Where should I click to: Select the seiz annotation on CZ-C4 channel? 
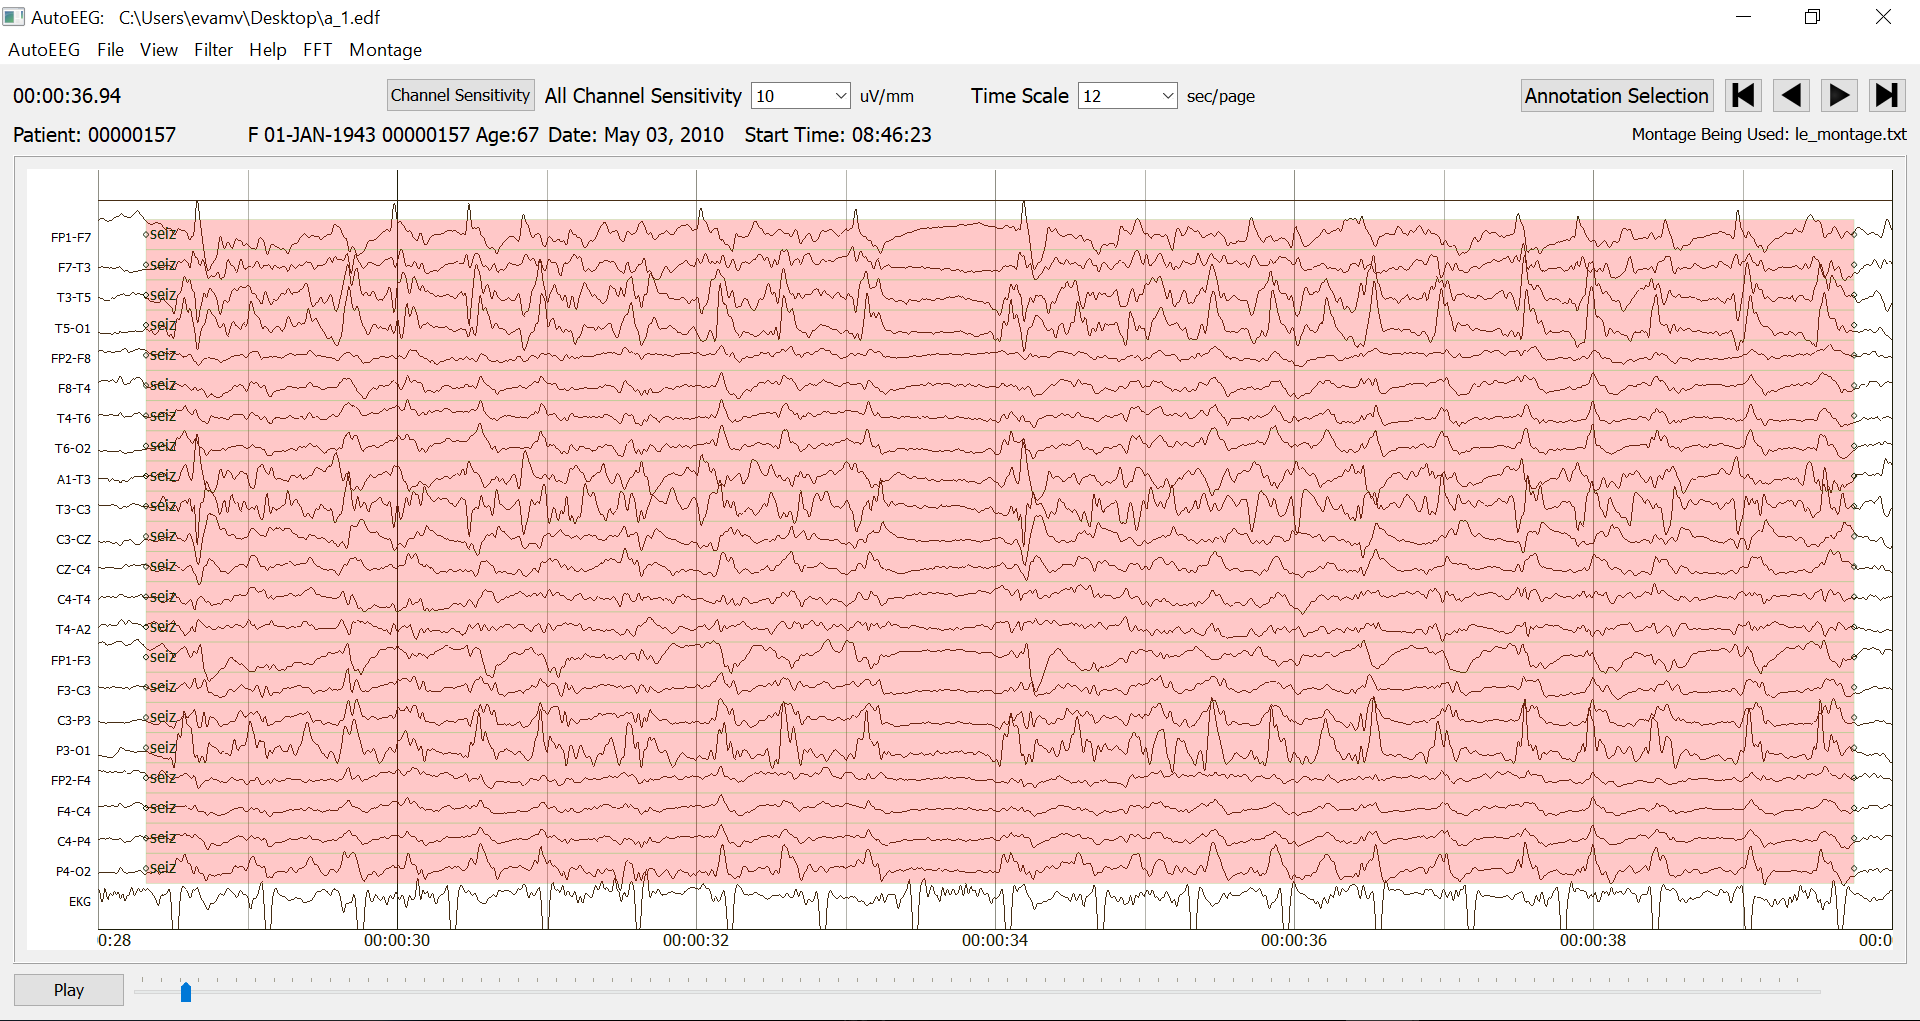[162, 566]
